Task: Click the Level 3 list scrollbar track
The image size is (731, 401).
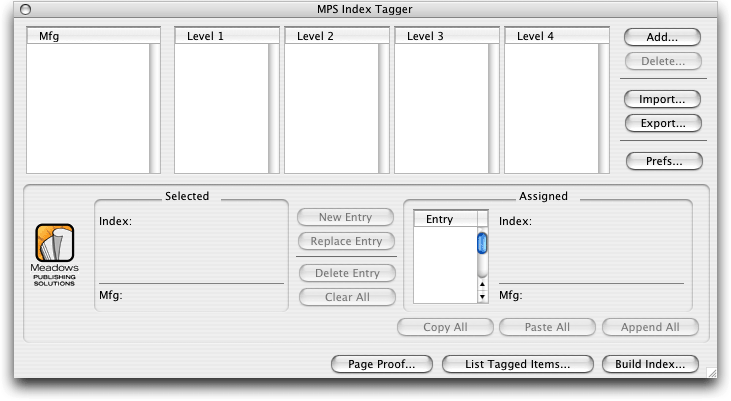Action: tap(494, 108)
